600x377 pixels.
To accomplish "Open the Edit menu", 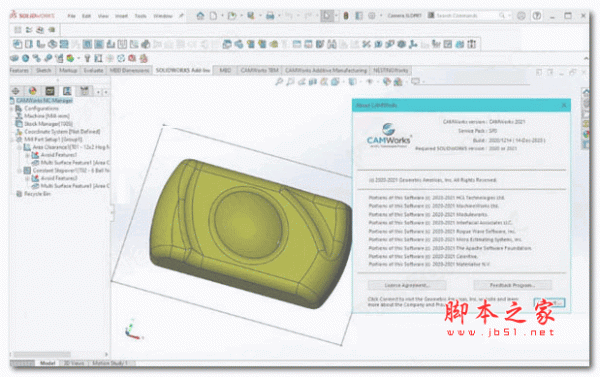I will pyautogui.click(x=86, y=16).
